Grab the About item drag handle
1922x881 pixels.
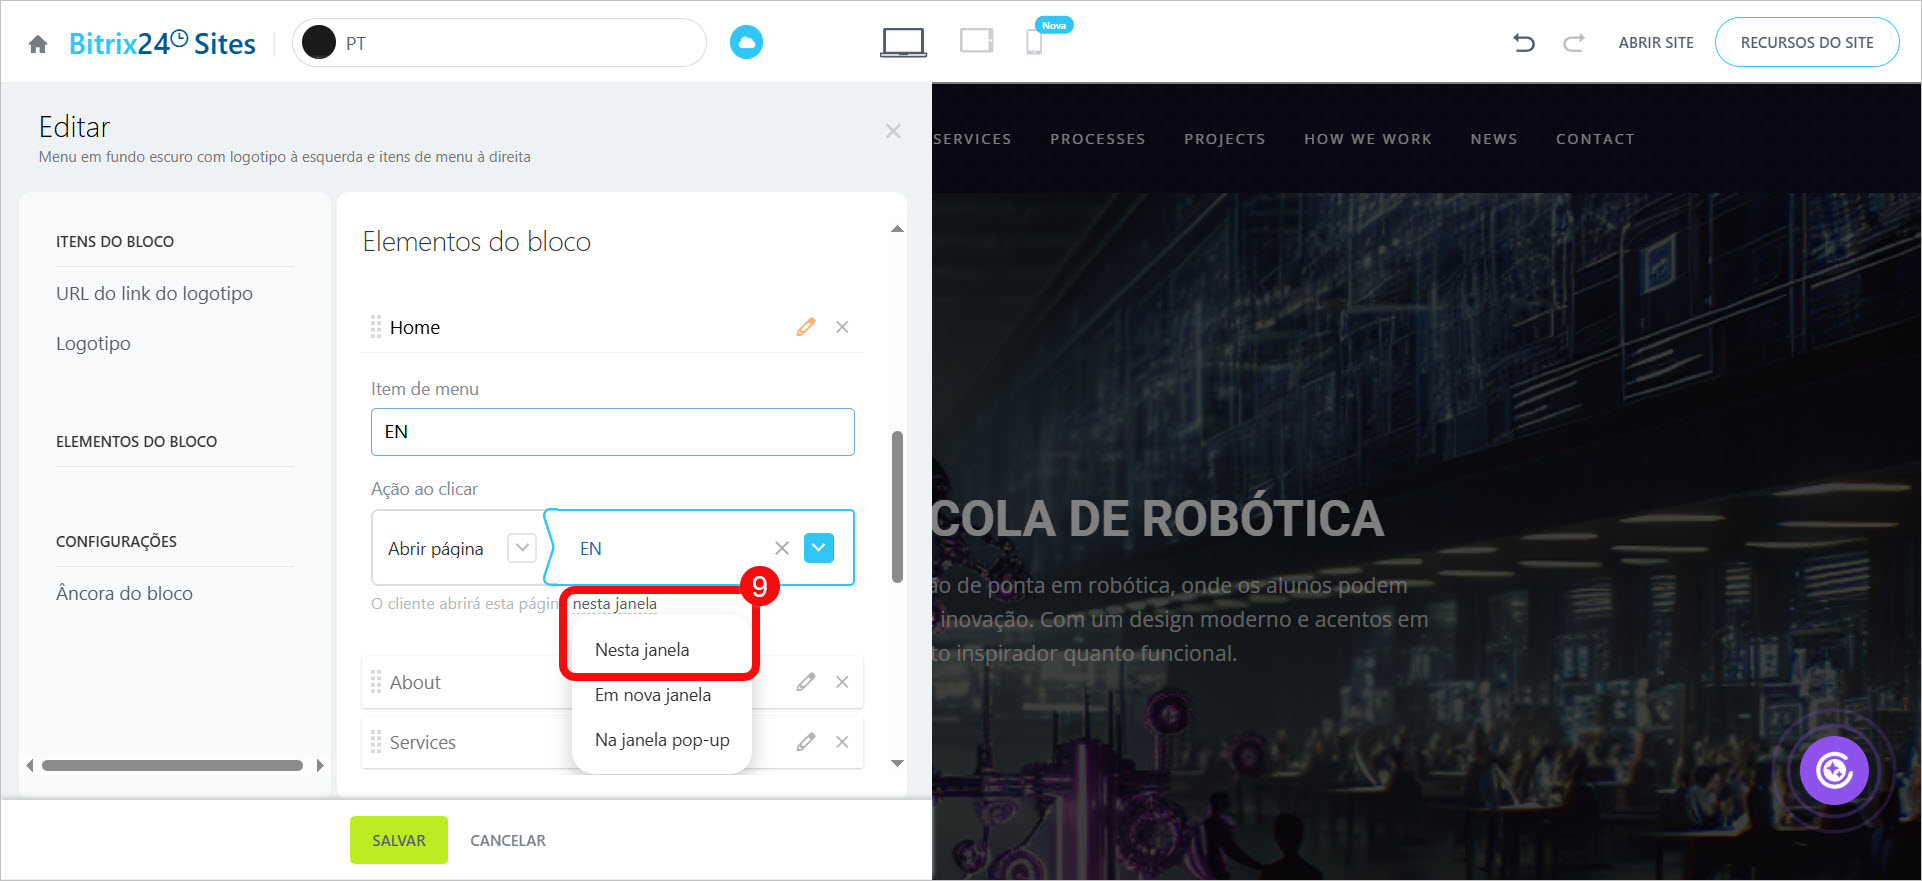[376, 682]
